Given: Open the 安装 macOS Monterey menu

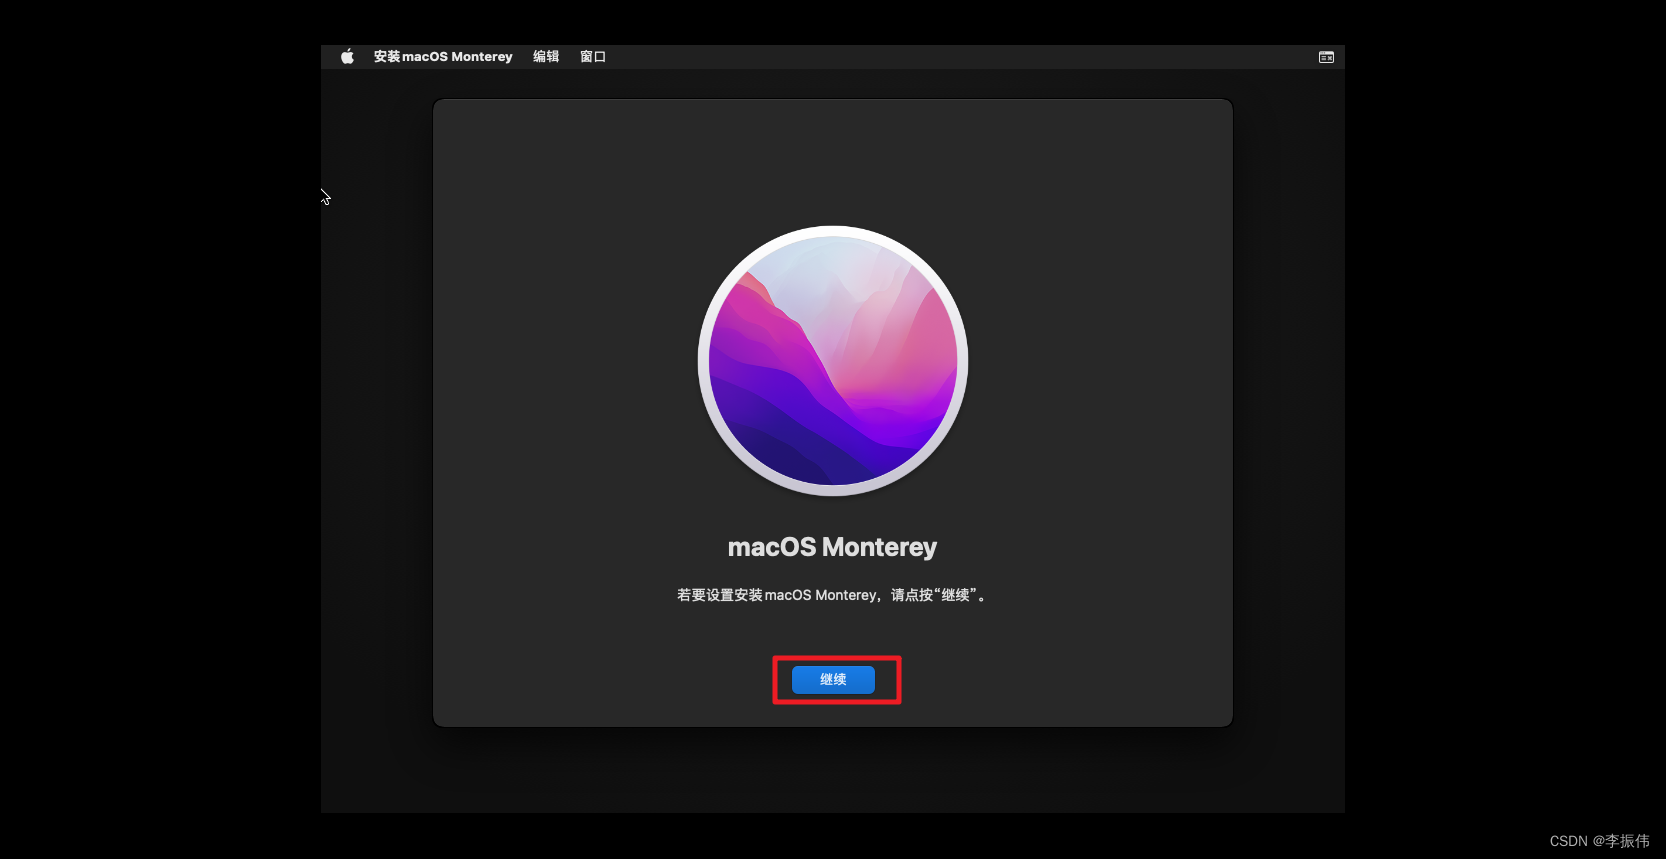Looking at the screenshot, I should click(x=443, y=57).
